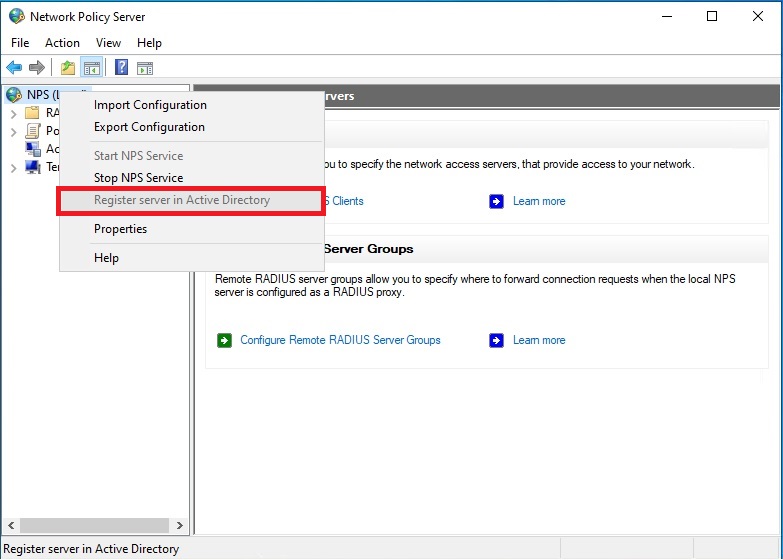Click the RADIUS Clients configure link
Image resolution: width=783 pixels, height=560 pixels.
[344, 201]
